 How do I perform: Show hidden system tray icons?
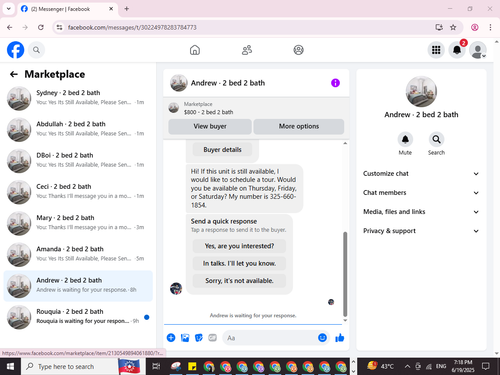(x=407, y=366)
